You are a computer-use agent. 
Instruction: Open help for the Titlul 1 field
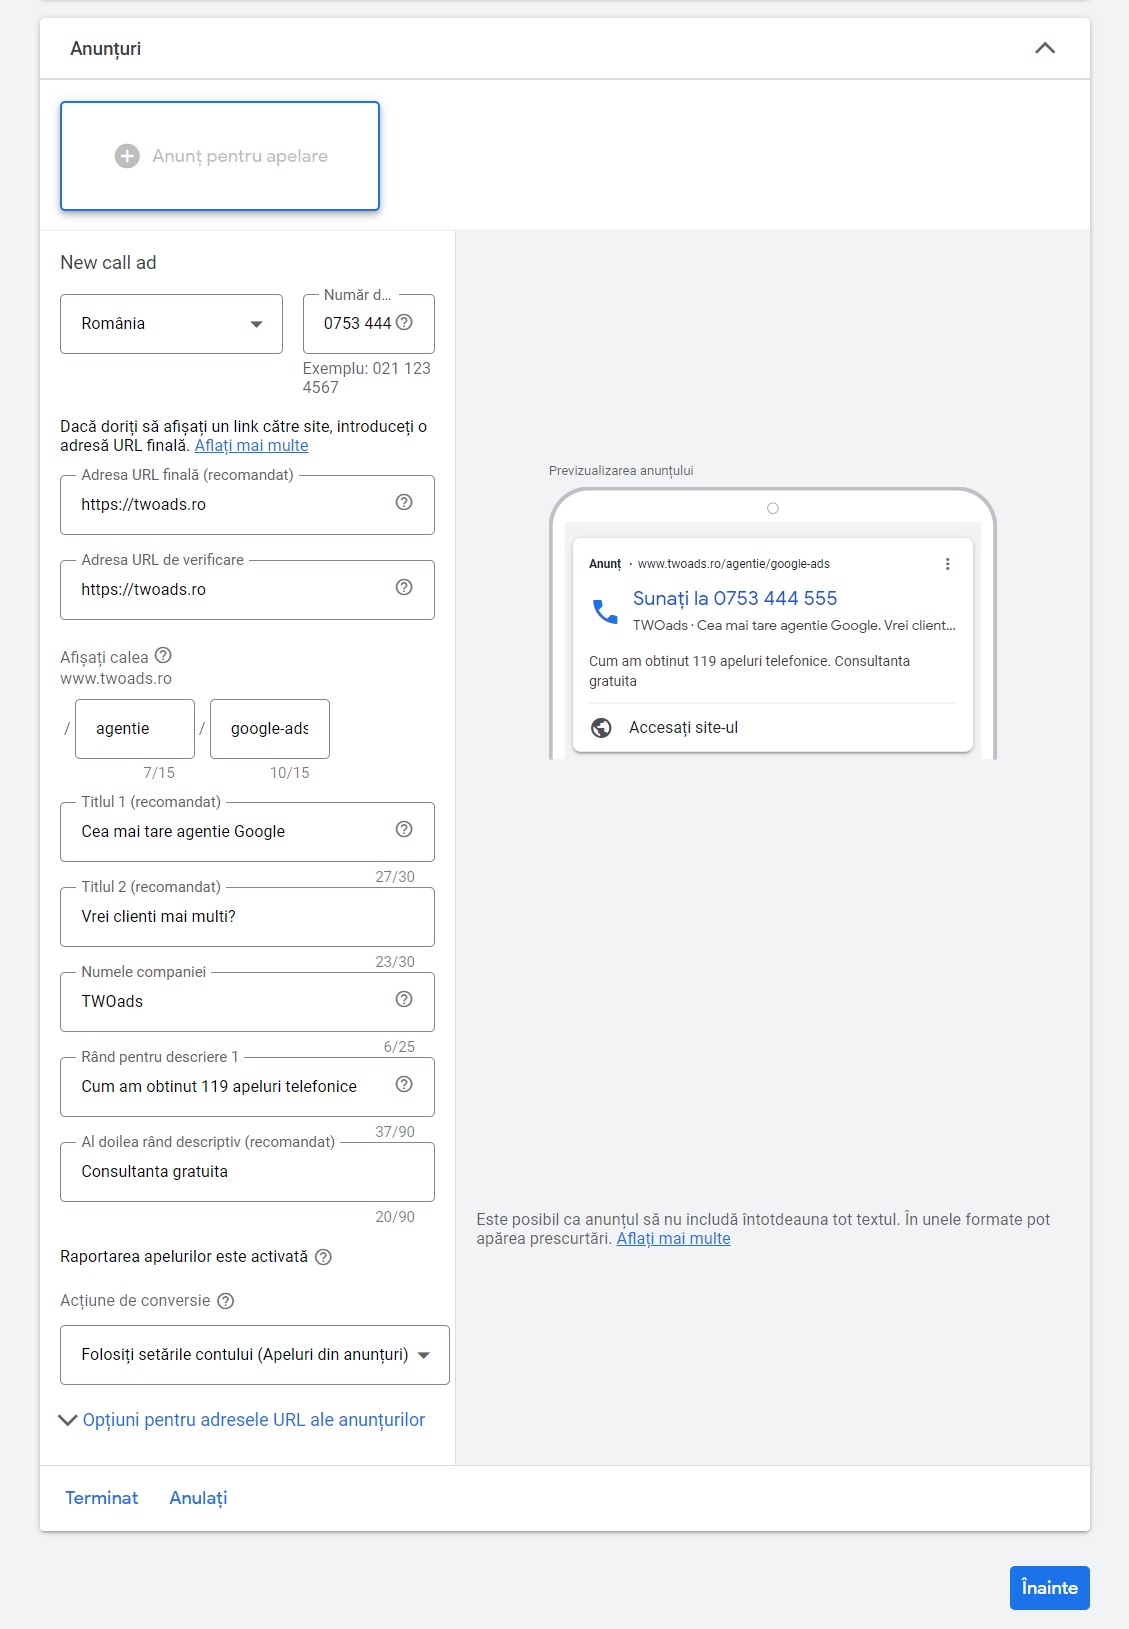click(404, 829)
